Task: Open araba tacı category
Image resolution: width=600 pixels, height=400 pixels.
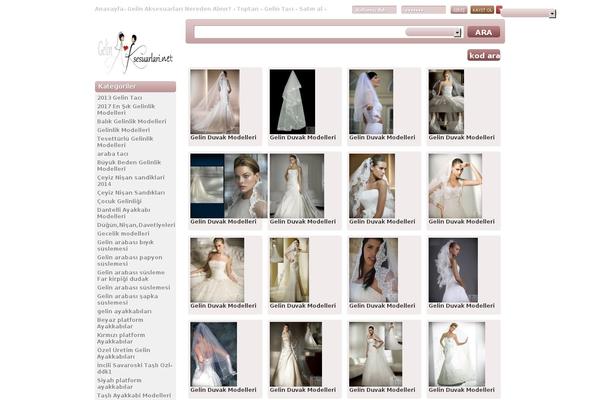Action: point(112,153)
